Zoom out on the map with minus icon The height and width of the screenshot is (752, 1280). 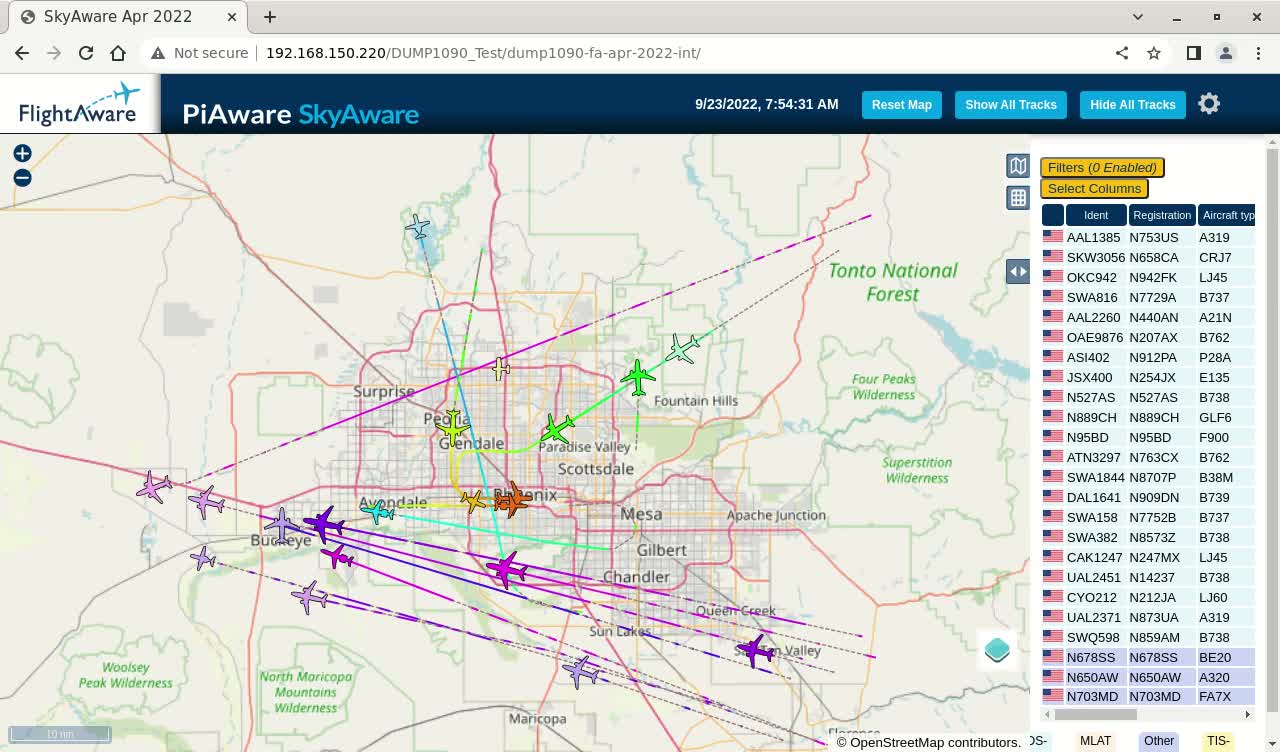pos(22,178)
